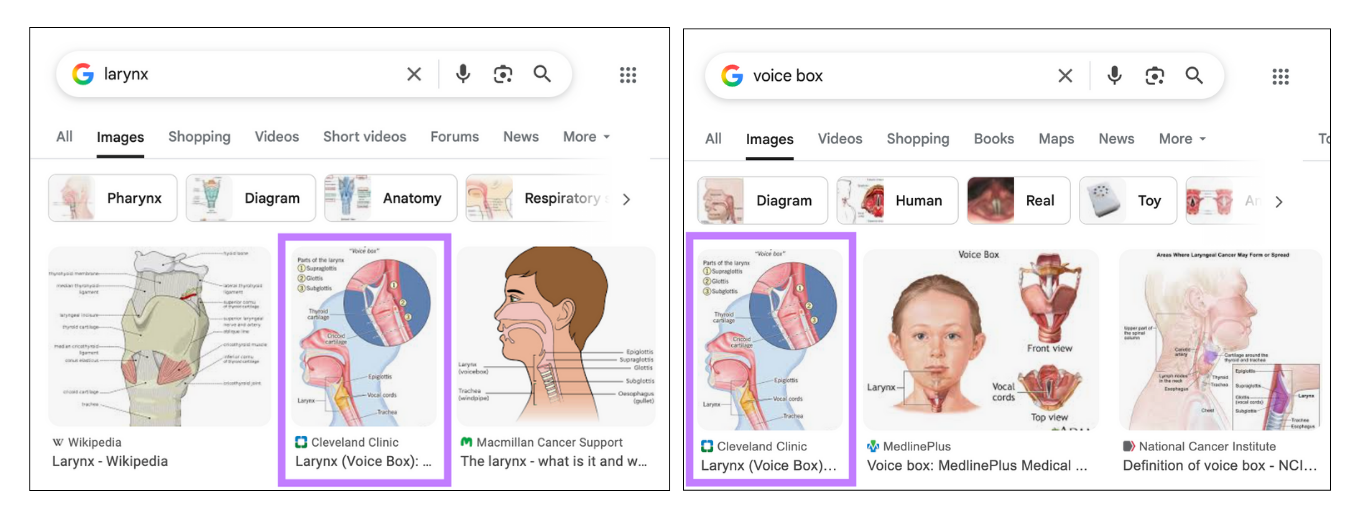Filter larynx images by Pharynx chip
The width and height of the screenshot is (1366, 518).
[113, 198]
